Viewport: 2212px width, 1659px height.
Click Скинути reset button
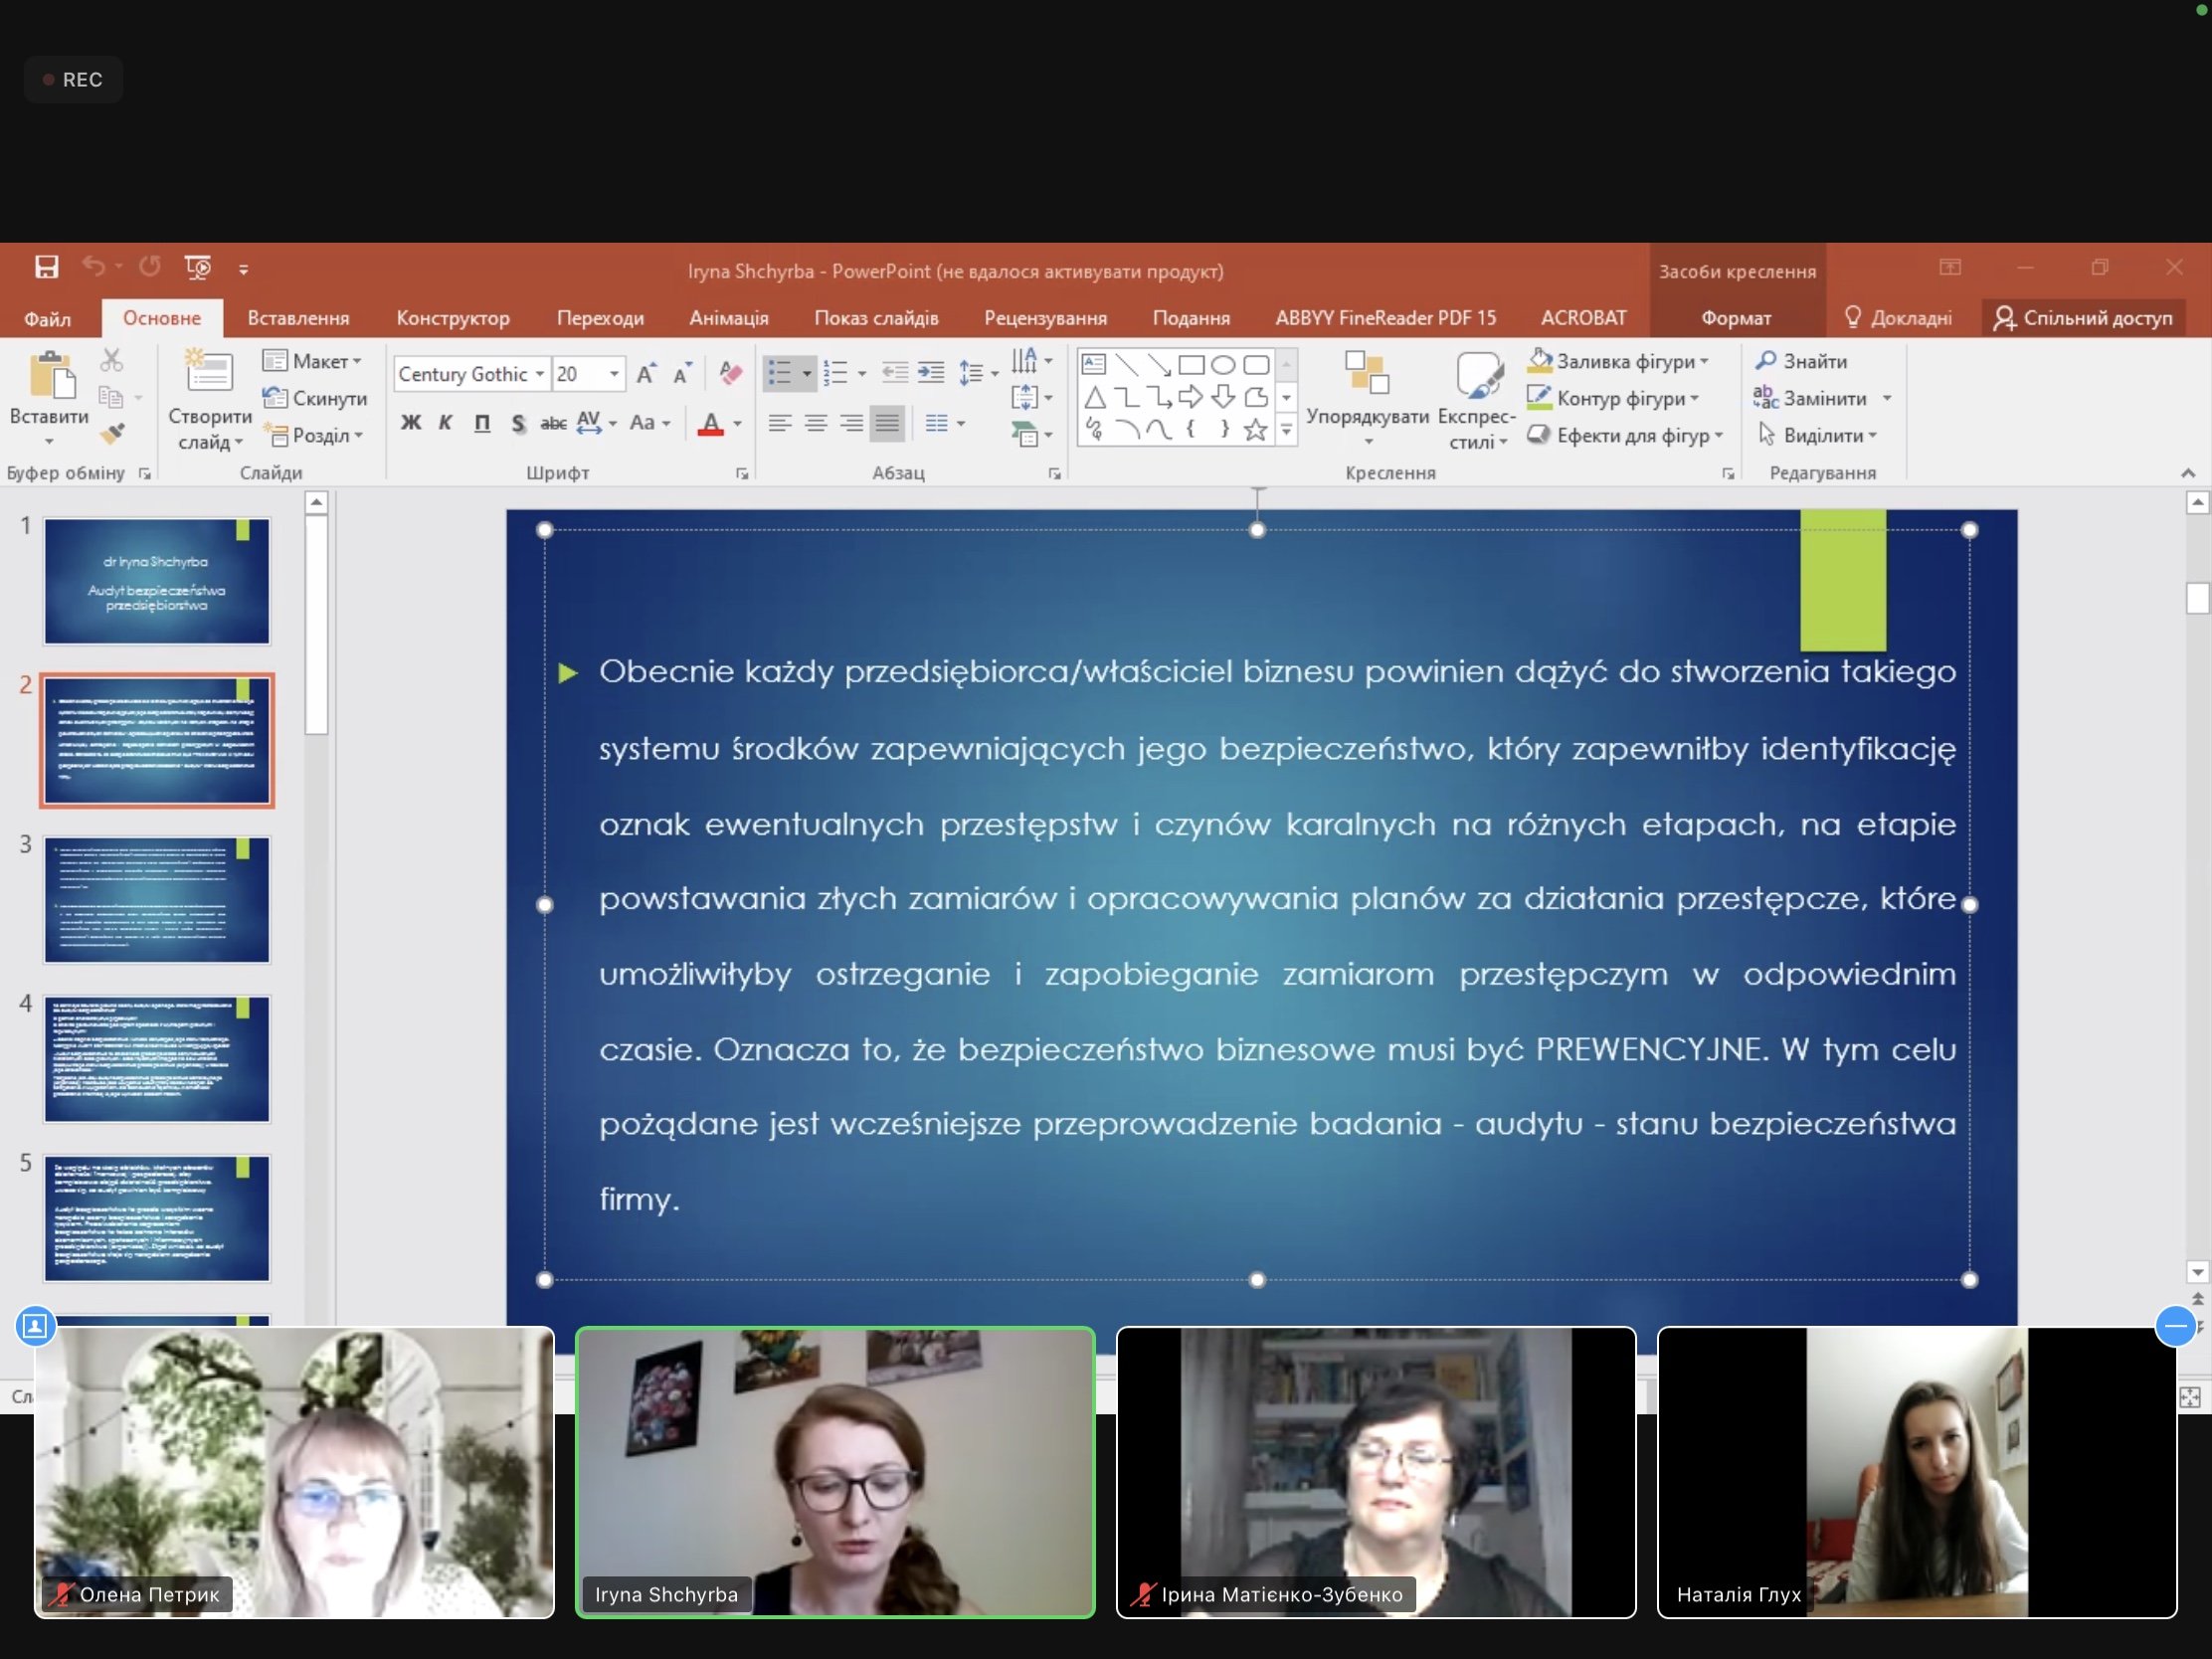(315, 398)
